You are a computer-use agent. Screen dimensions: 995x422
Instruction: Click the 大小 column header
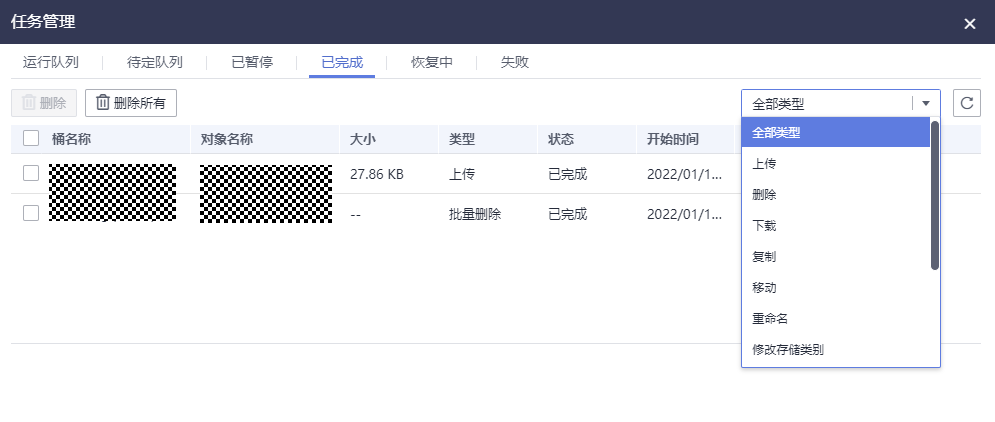pyautogui.click(x=363, y=139)
